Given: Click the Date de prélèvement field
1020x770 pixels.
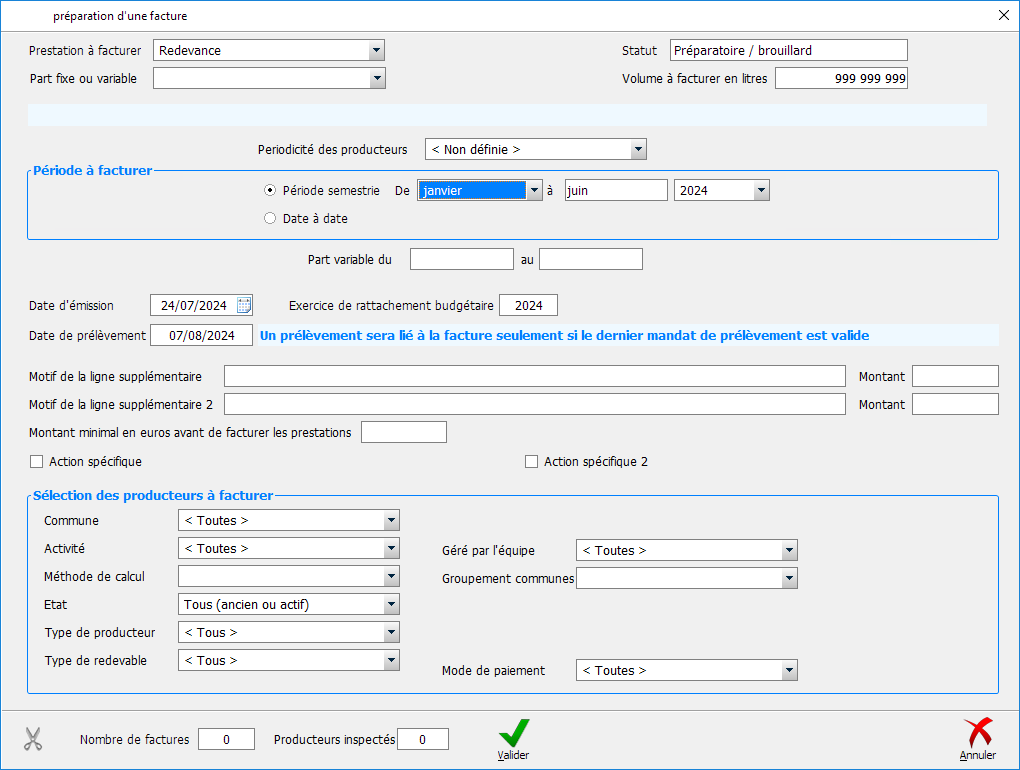Looking at the screenshot, I should [x=201, y=335].
